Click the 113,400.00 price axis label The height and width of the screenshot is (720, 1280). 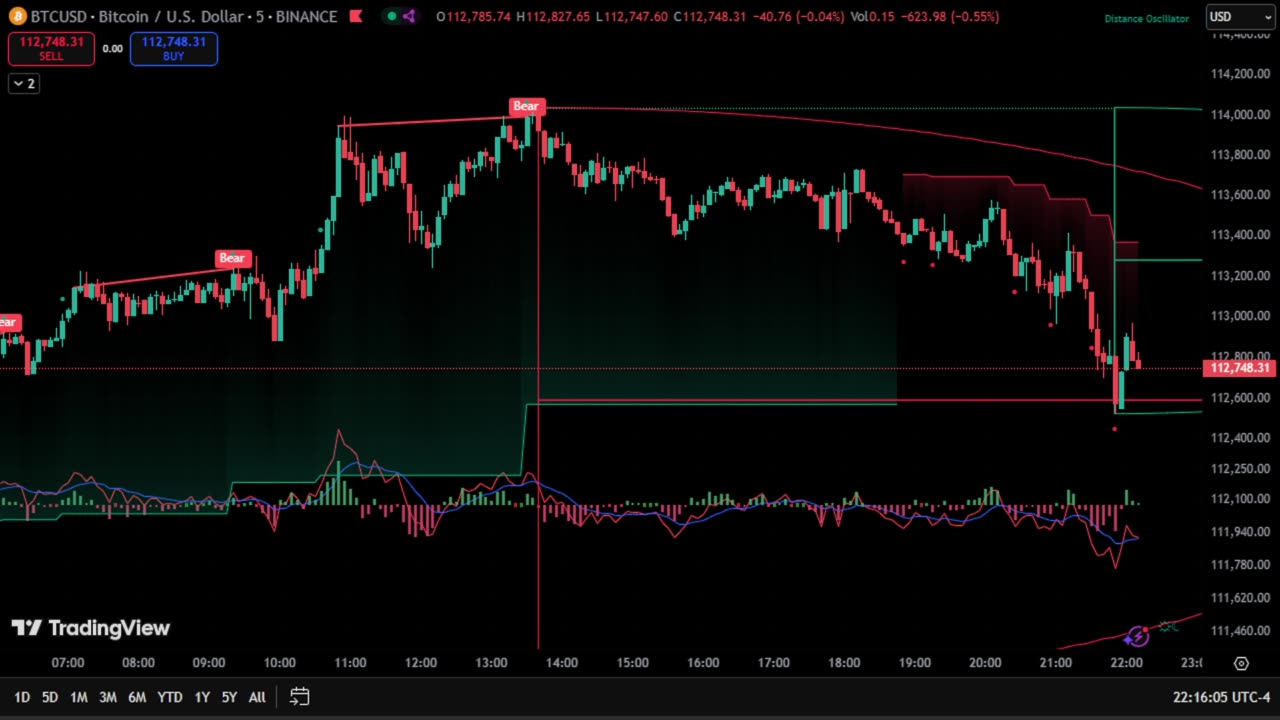click(x=1240, y=236)
